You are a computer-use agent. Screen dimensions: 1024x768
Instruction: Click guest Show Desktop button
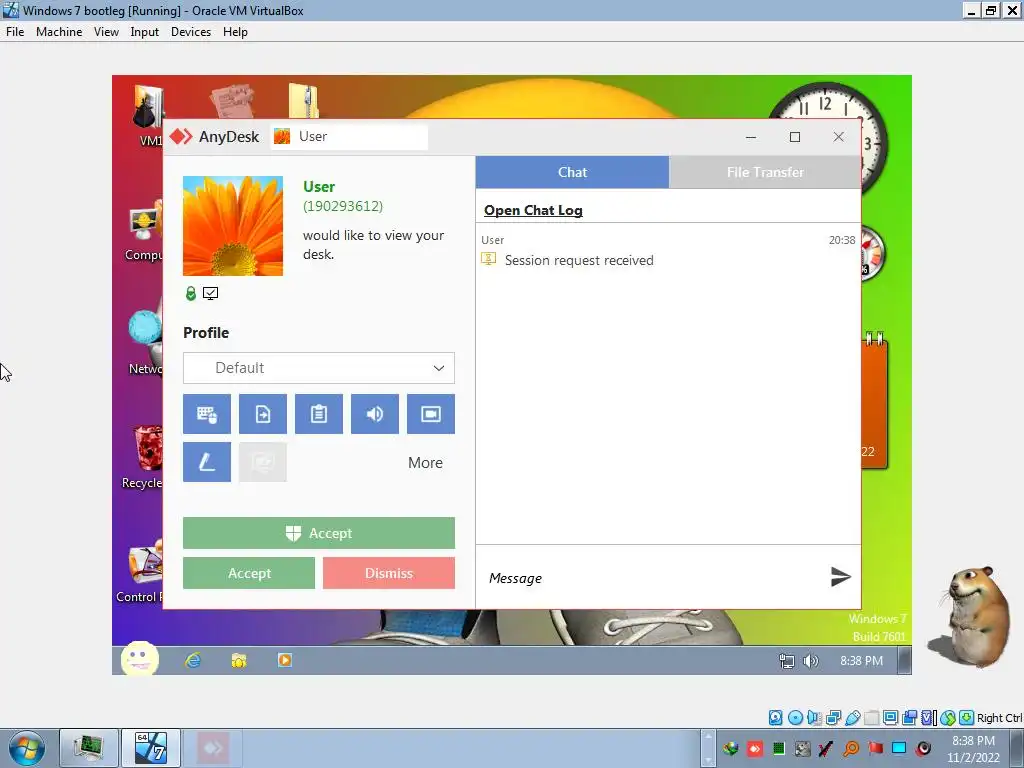904,660
